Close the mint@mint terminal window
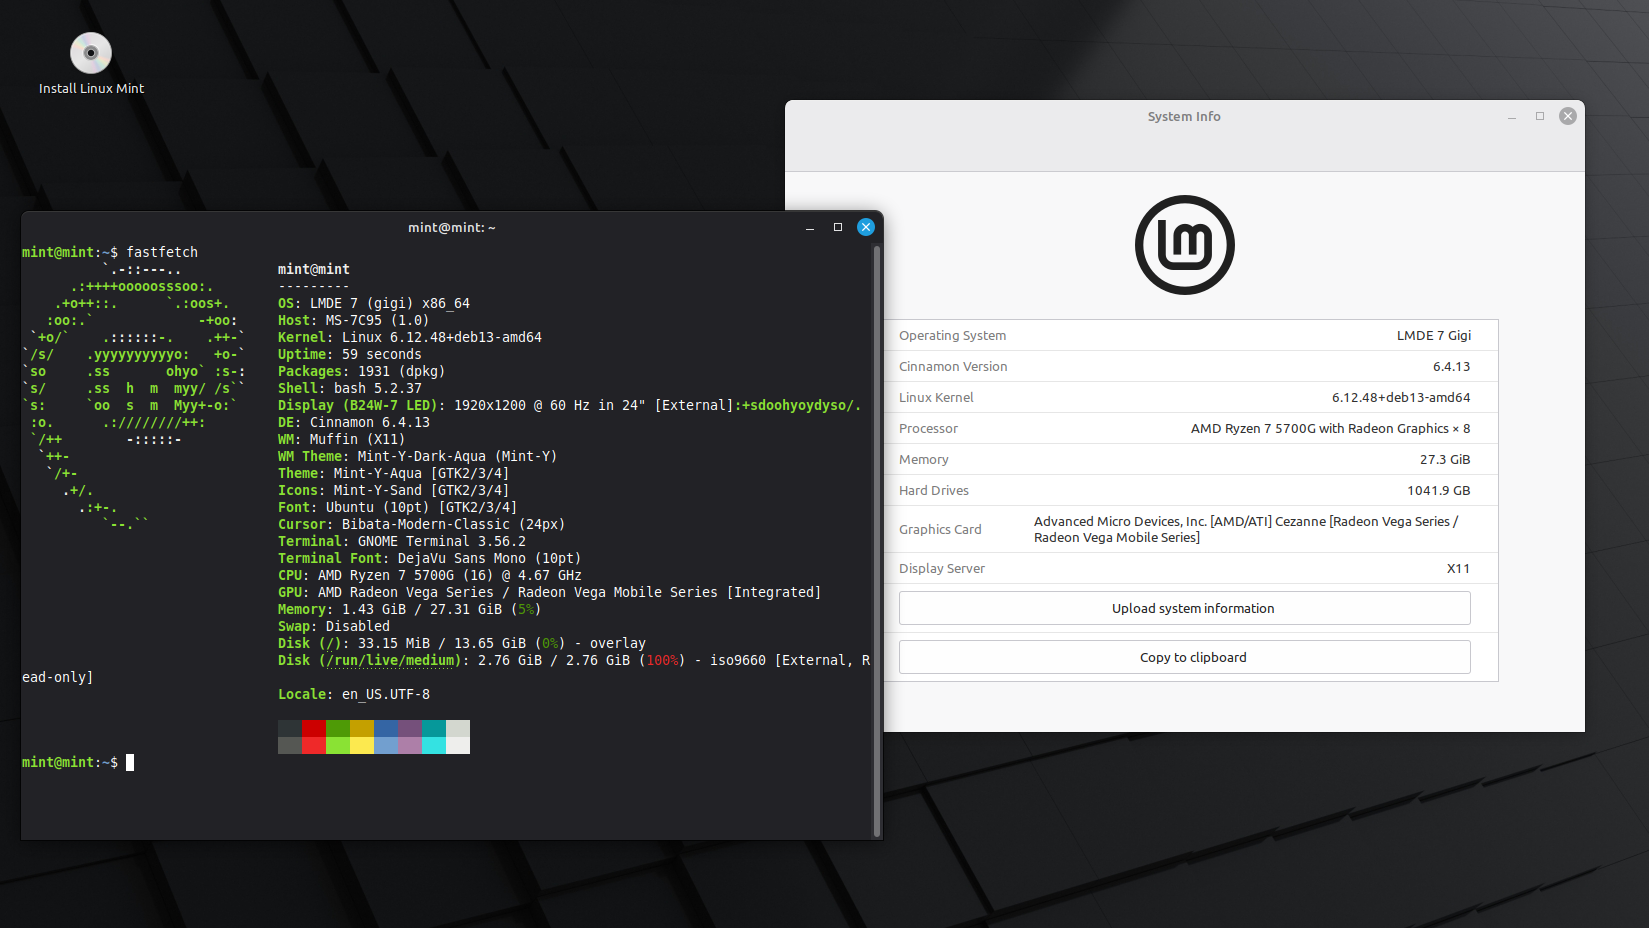The height and width of the screenshot is (928, 1649). point(866,227)
